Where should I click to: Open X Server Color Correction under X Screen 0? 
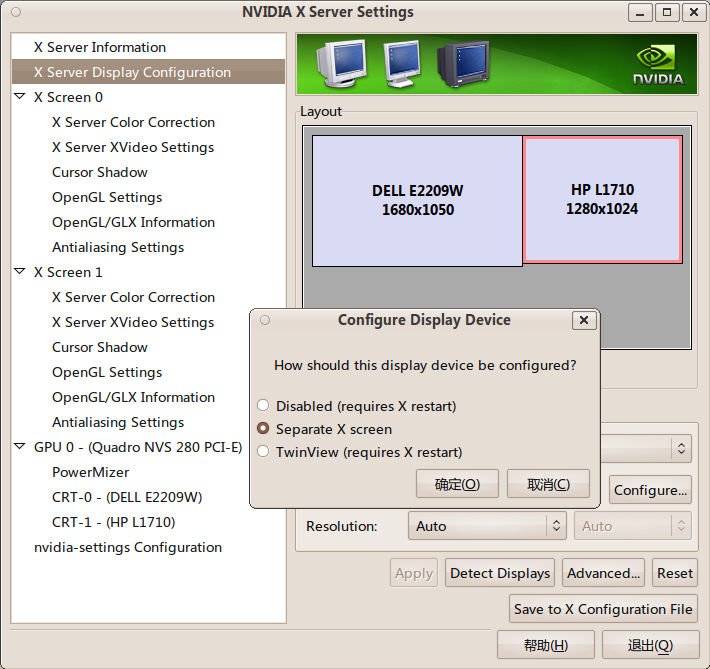pos(133,122)
